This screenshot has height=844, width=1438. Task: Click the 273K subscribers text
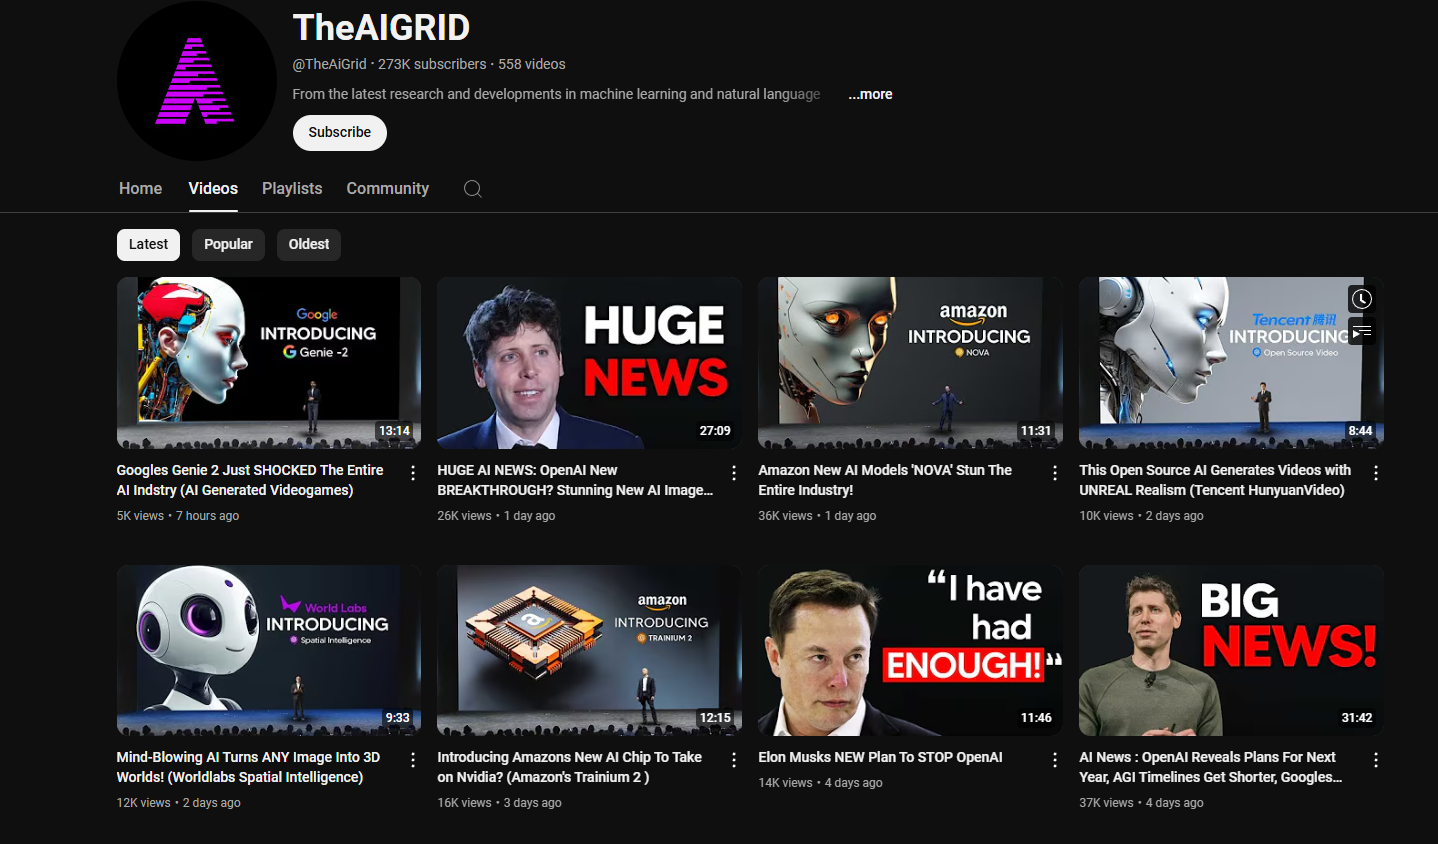(x=432, y=64)
